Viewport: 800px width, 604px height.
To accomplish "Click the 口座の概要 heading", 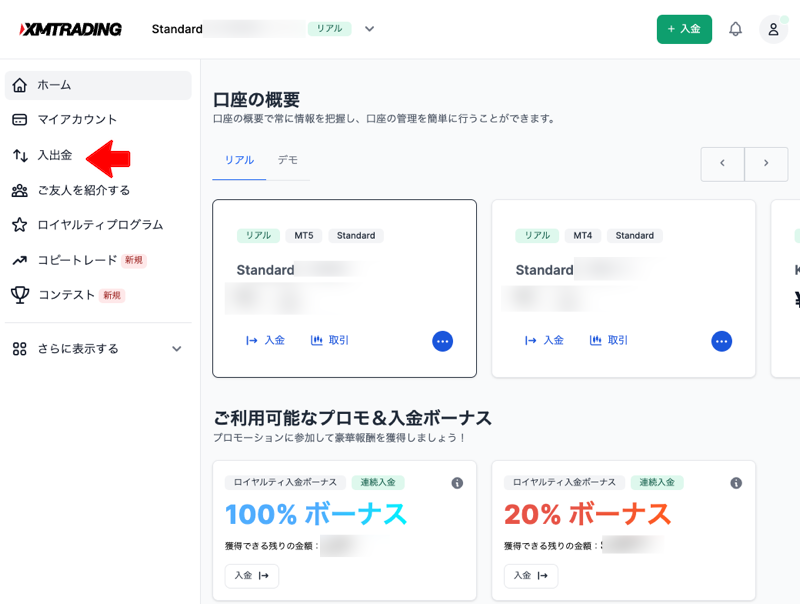I will (x=256, y=99).
